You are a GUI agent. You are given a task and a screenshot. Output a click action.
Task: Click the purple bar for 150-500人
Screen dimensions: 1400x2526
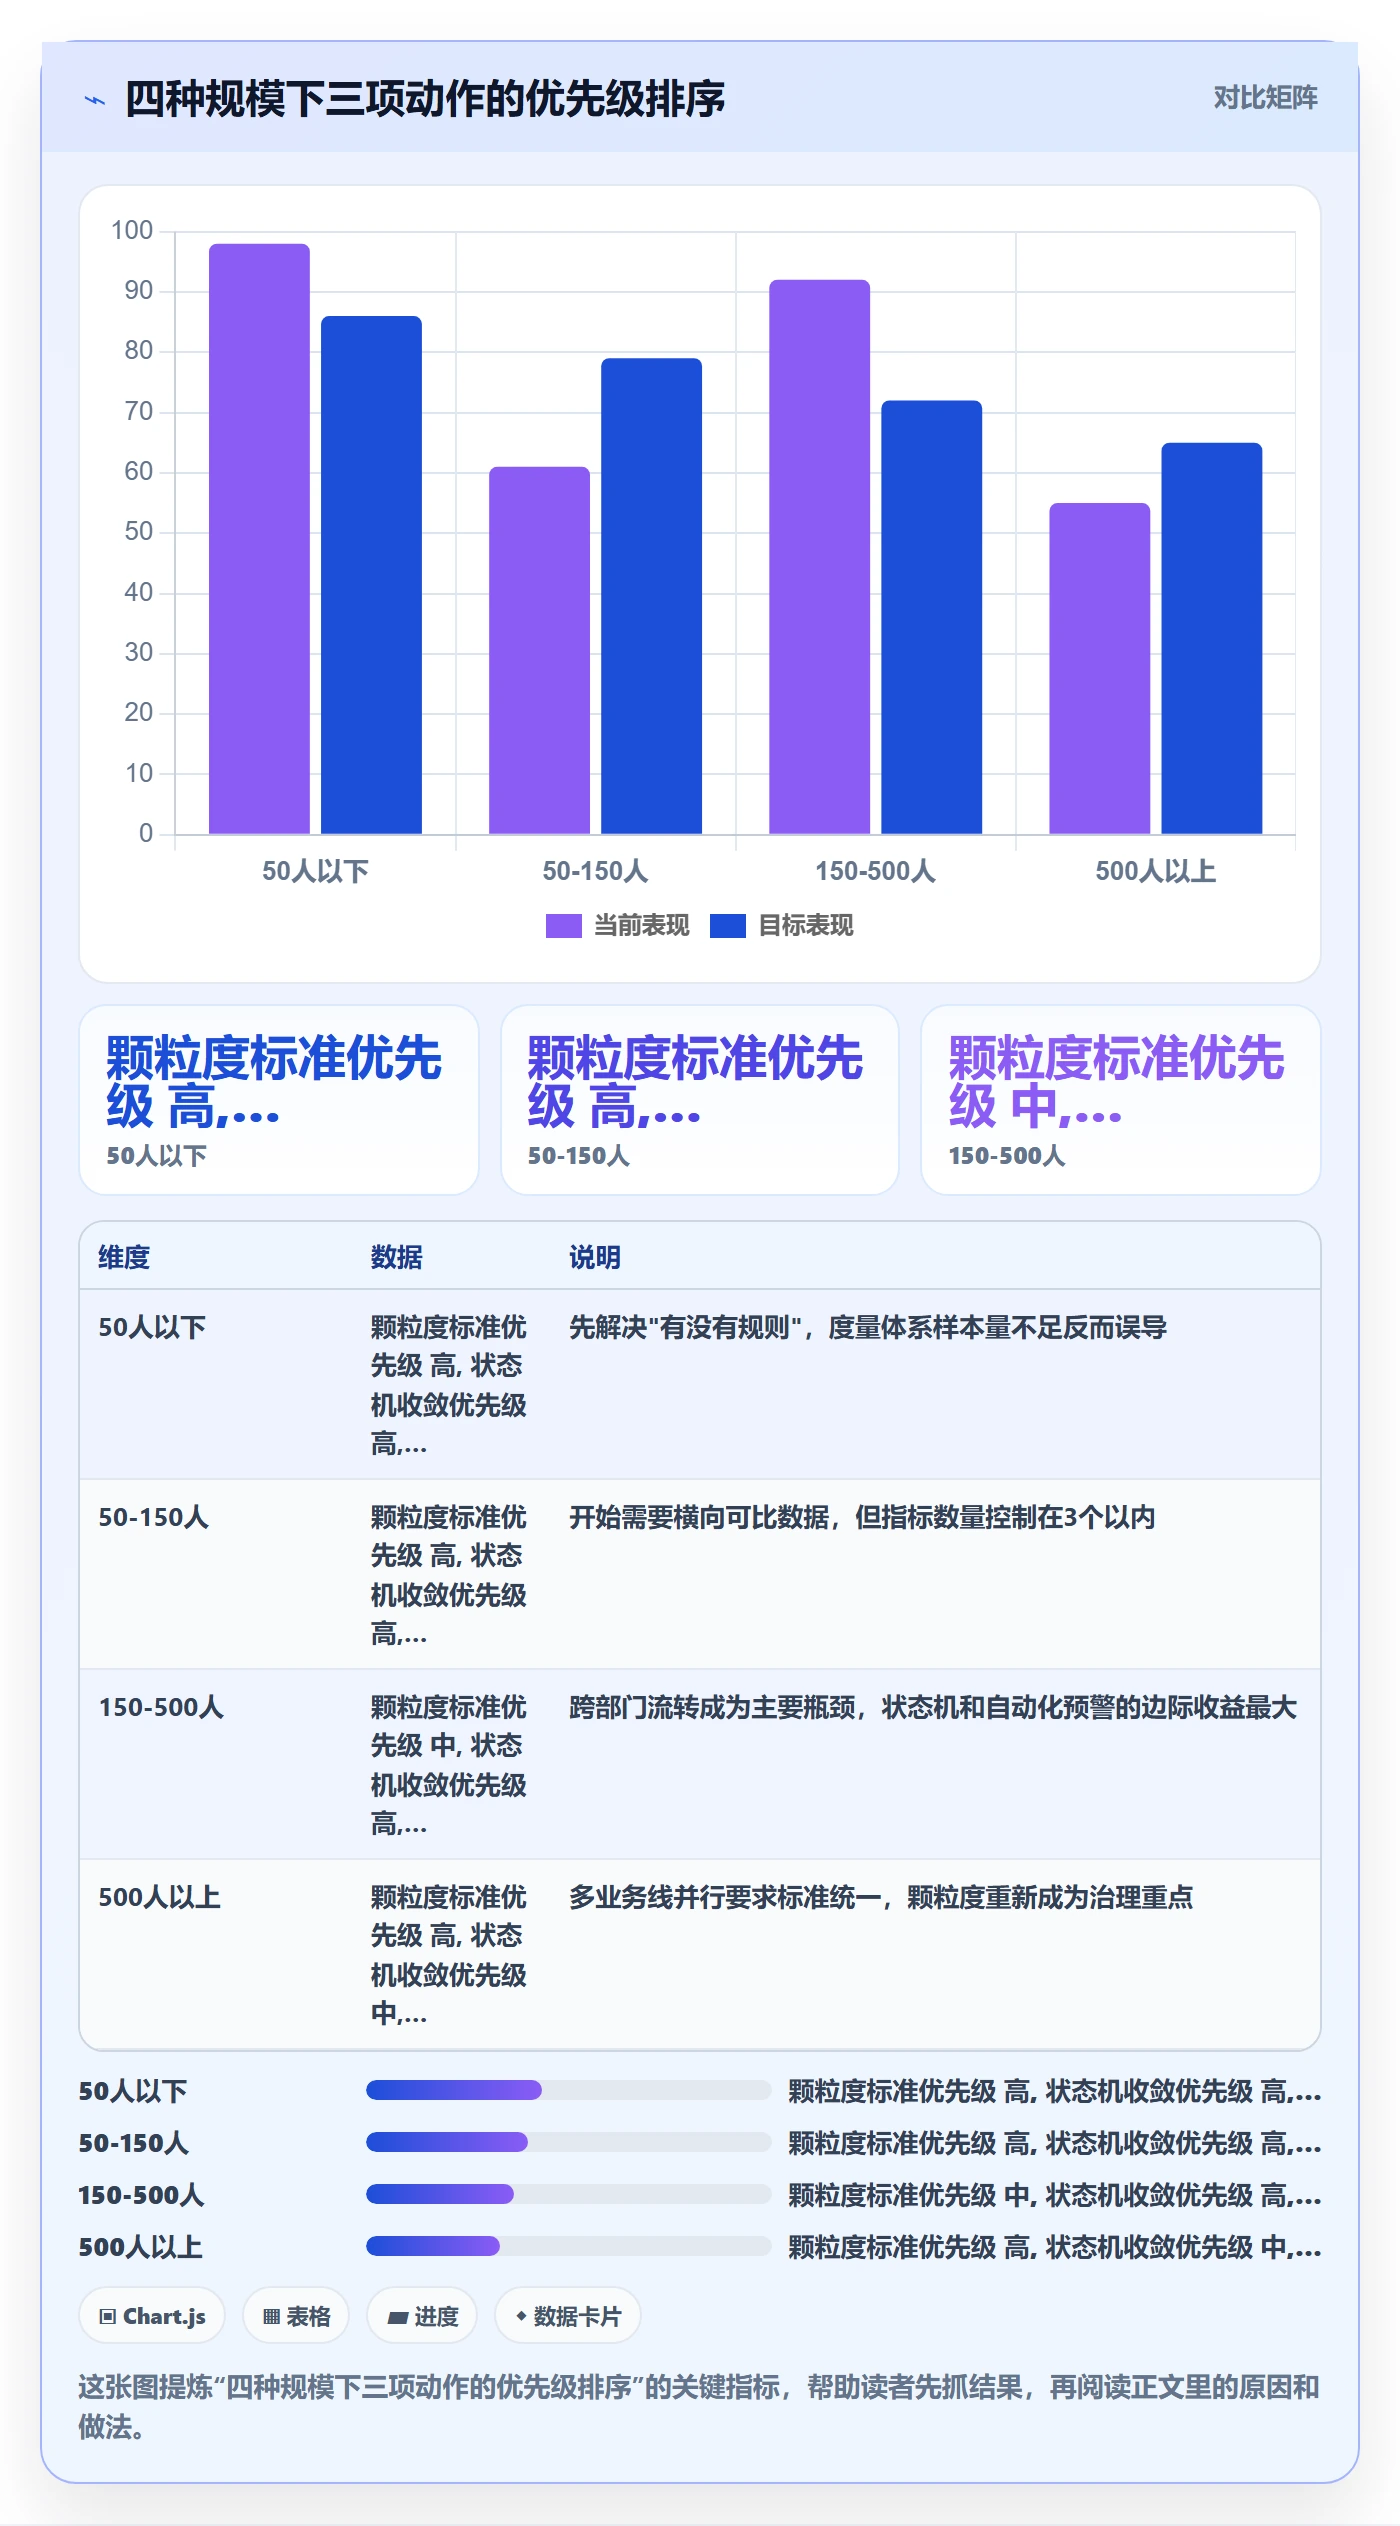tap(819, 557)
